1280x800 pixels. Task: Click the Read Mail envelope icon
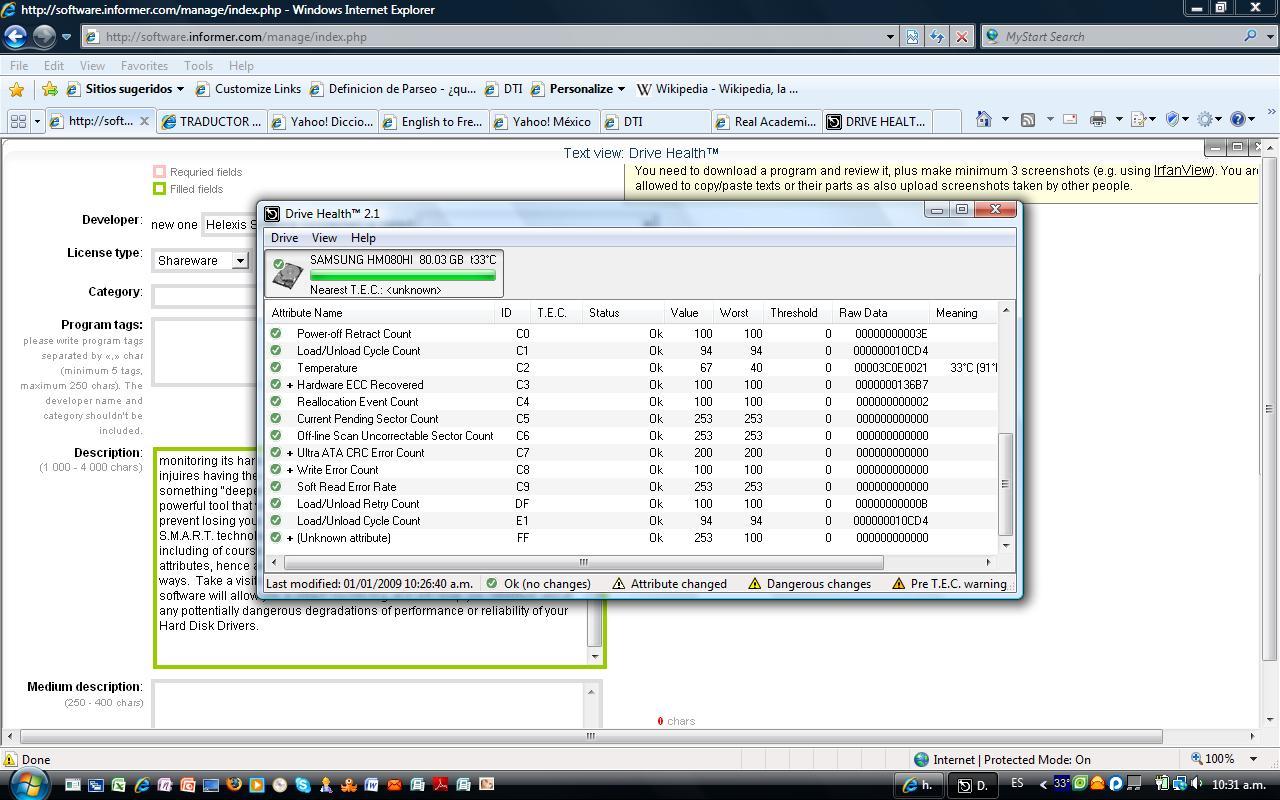pyautogui.click(x=1070, y=119)
